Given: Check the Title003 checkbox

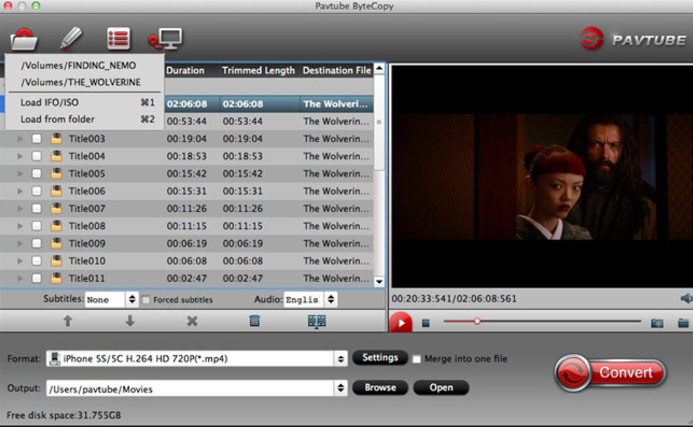Looking at the screenshot, I should coord(37,139).
